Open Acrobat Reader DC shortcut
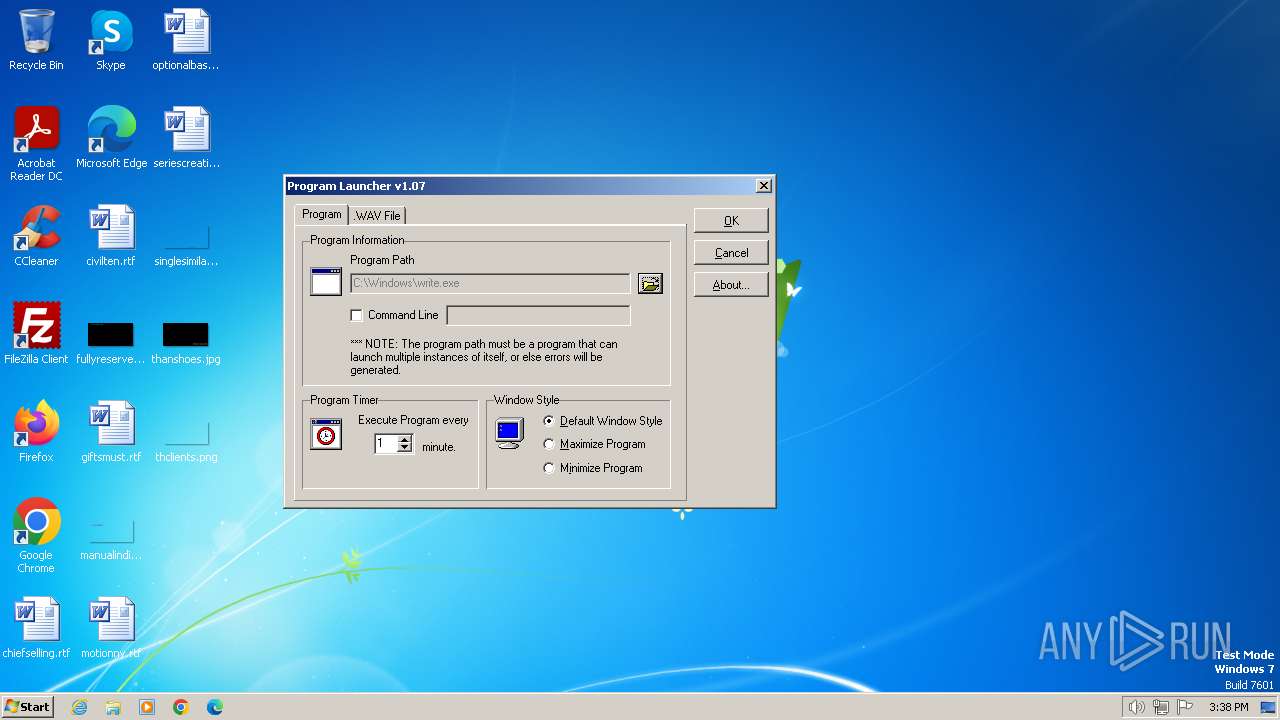This screenshot has height=720, width=1280. pyautogui.click(x=36, y=144)
